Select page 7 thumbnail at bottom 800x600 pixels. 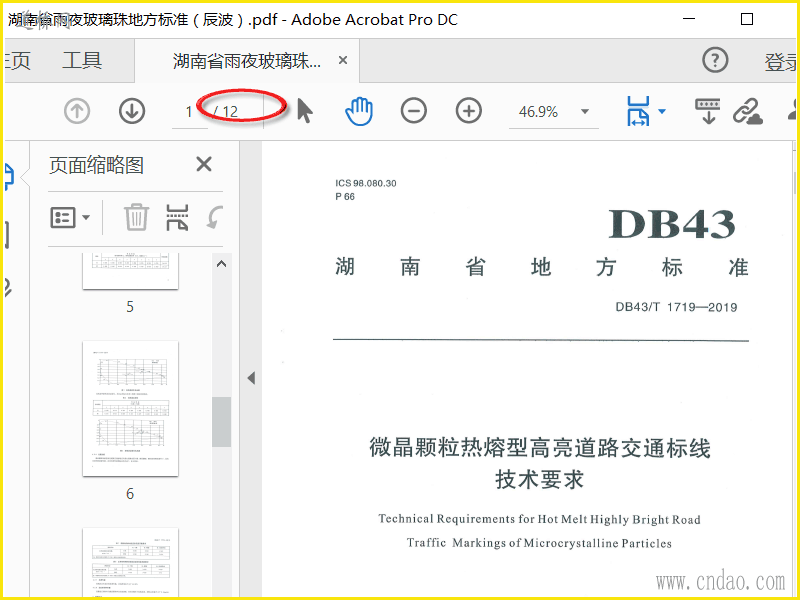pos(131,563)
